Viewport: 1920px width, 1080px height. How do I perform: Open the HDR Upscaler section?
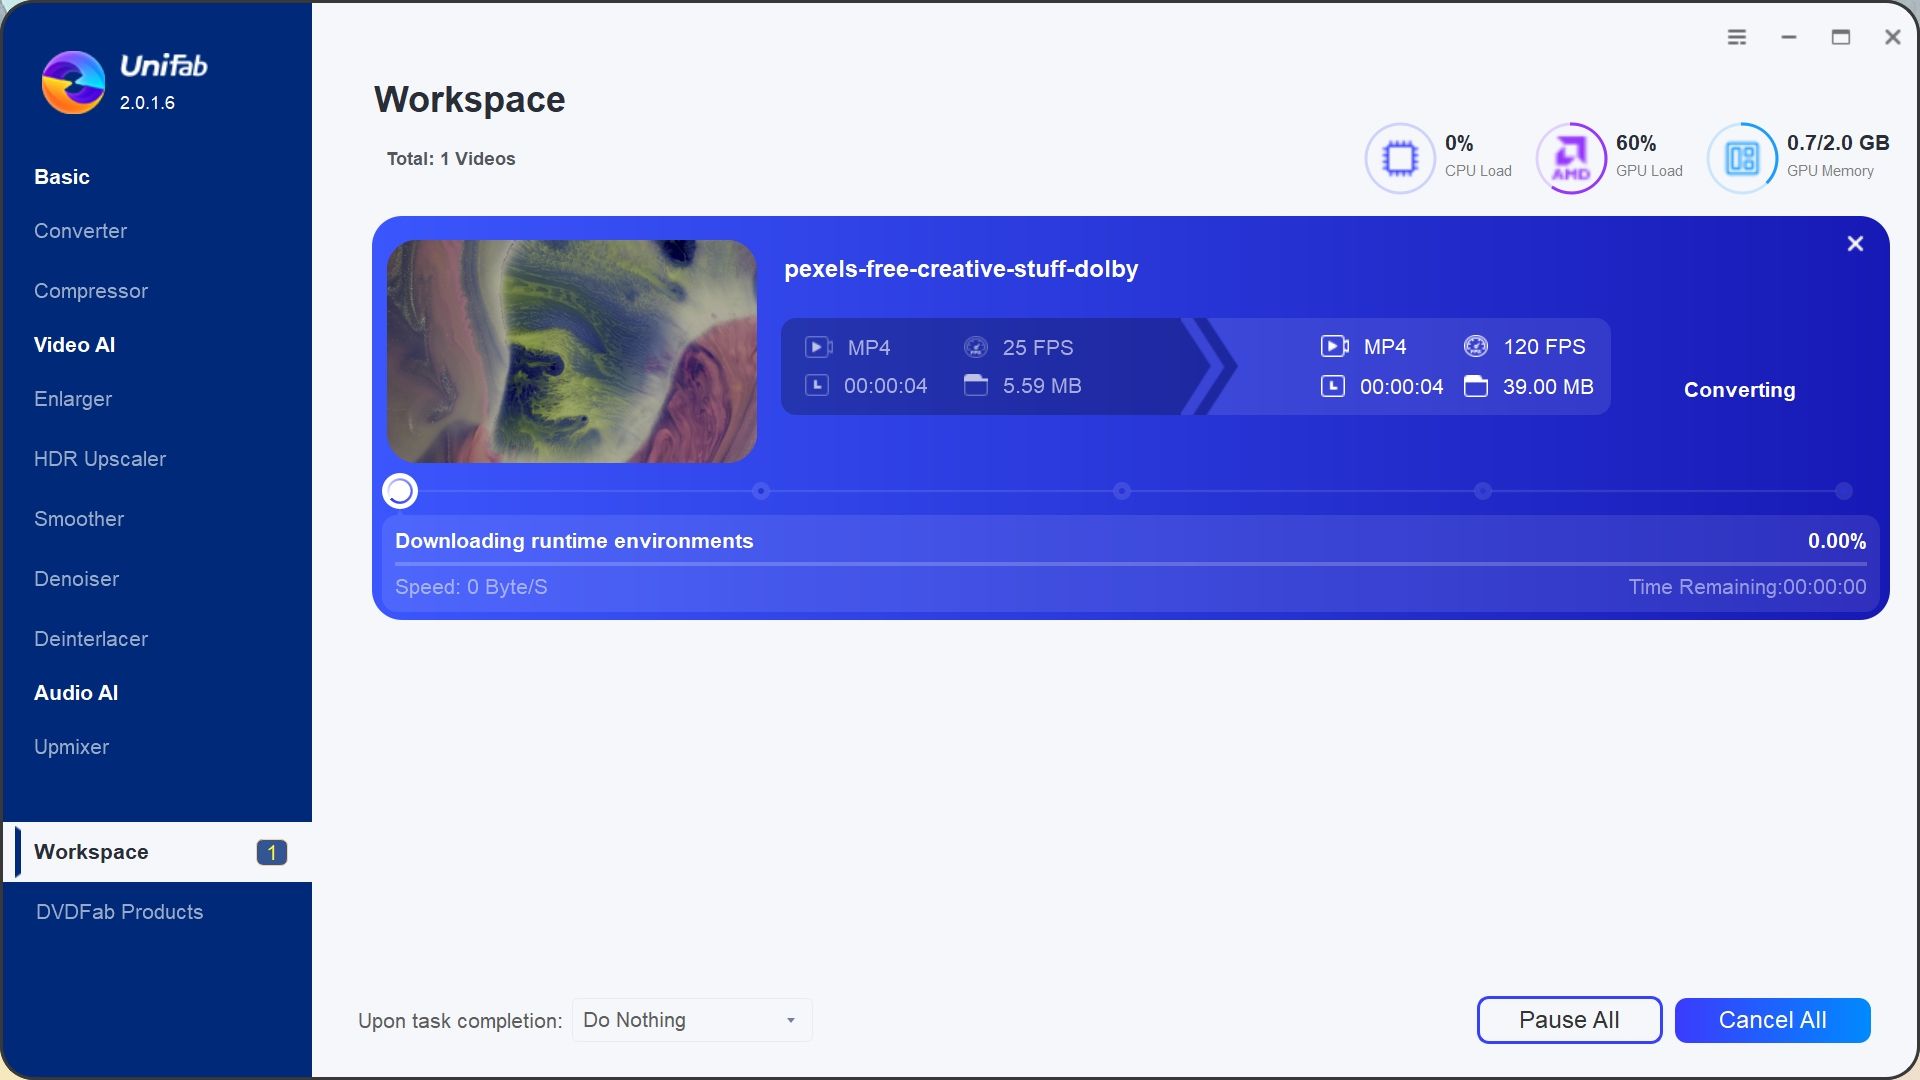coord(100,459)
